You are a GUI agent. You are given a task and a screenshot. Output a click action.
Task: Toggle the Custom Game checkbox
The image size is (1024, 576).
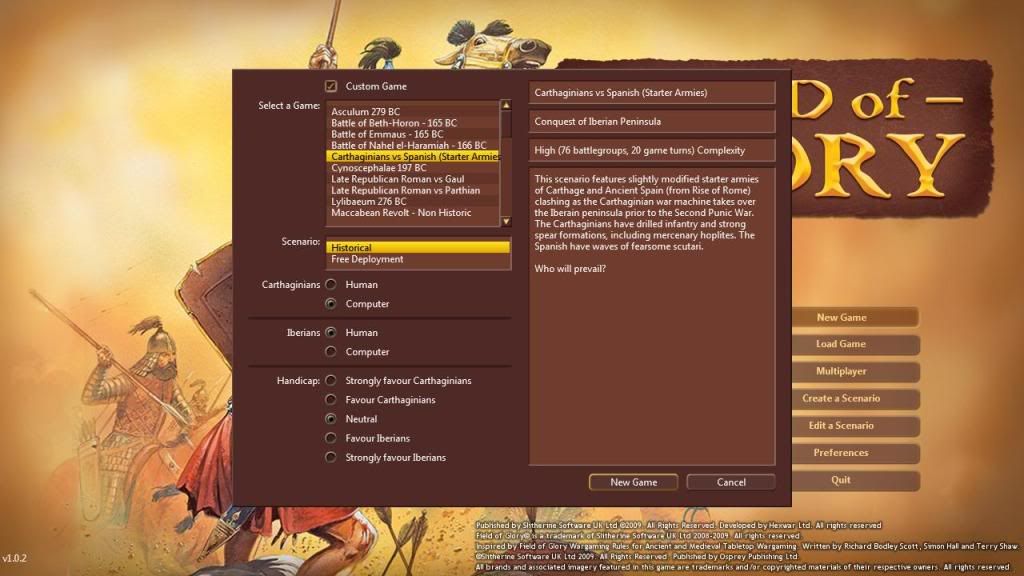coord(331,86)
